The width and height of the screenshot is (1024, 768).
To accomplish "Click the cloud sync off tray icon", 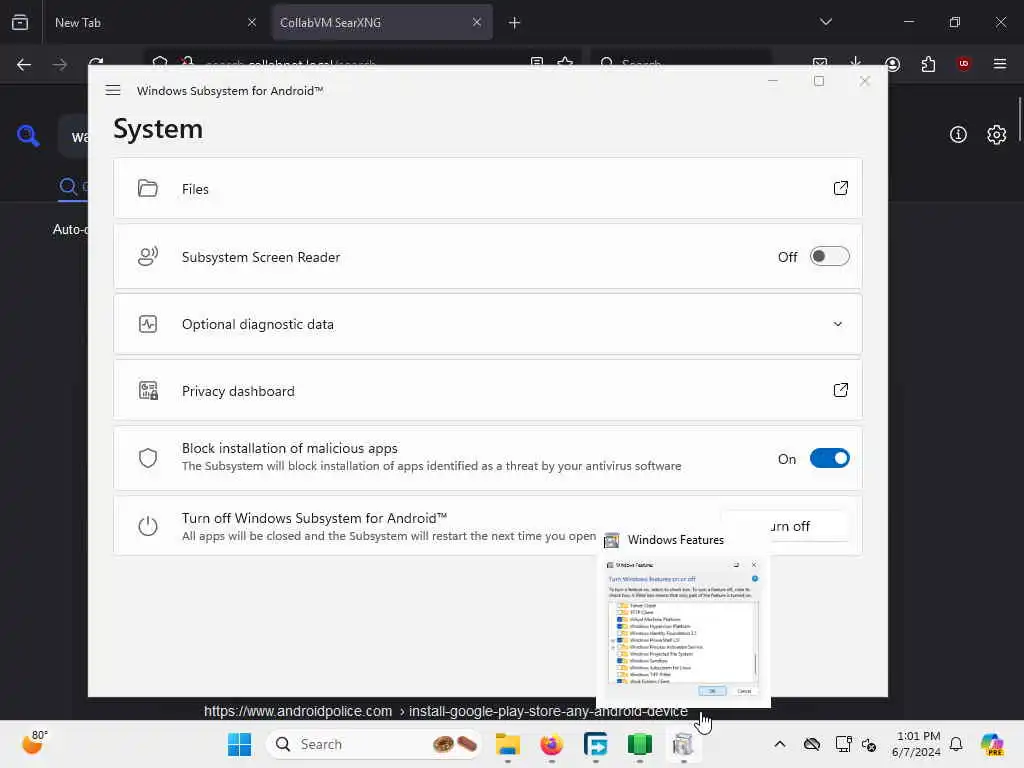I will (812, 744).
